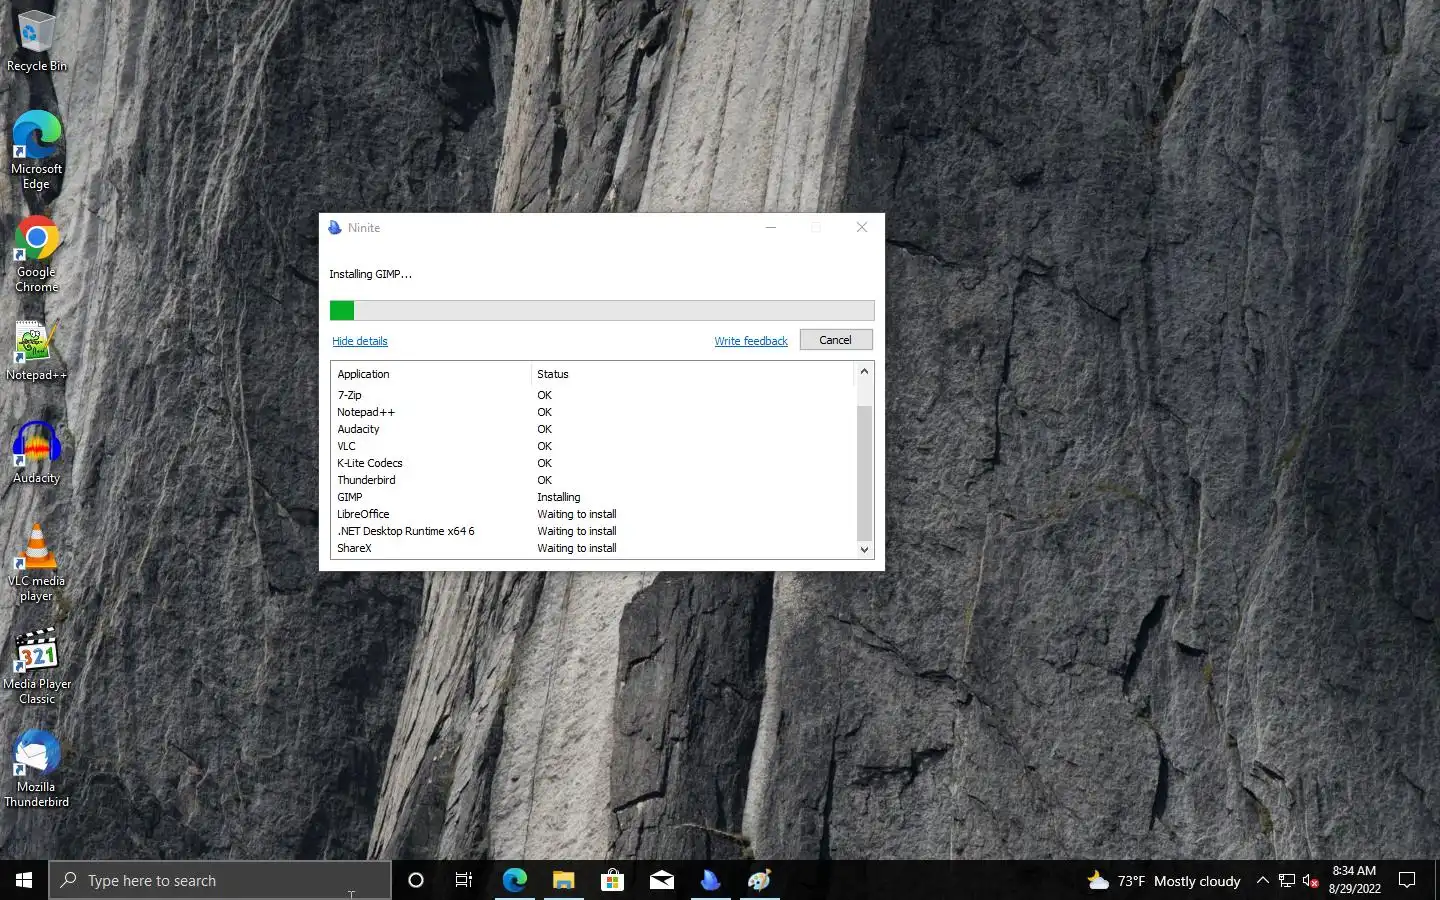Click Waiting to install status for LibreOffice
1440x900 pixels.
(x=576, y=514)
